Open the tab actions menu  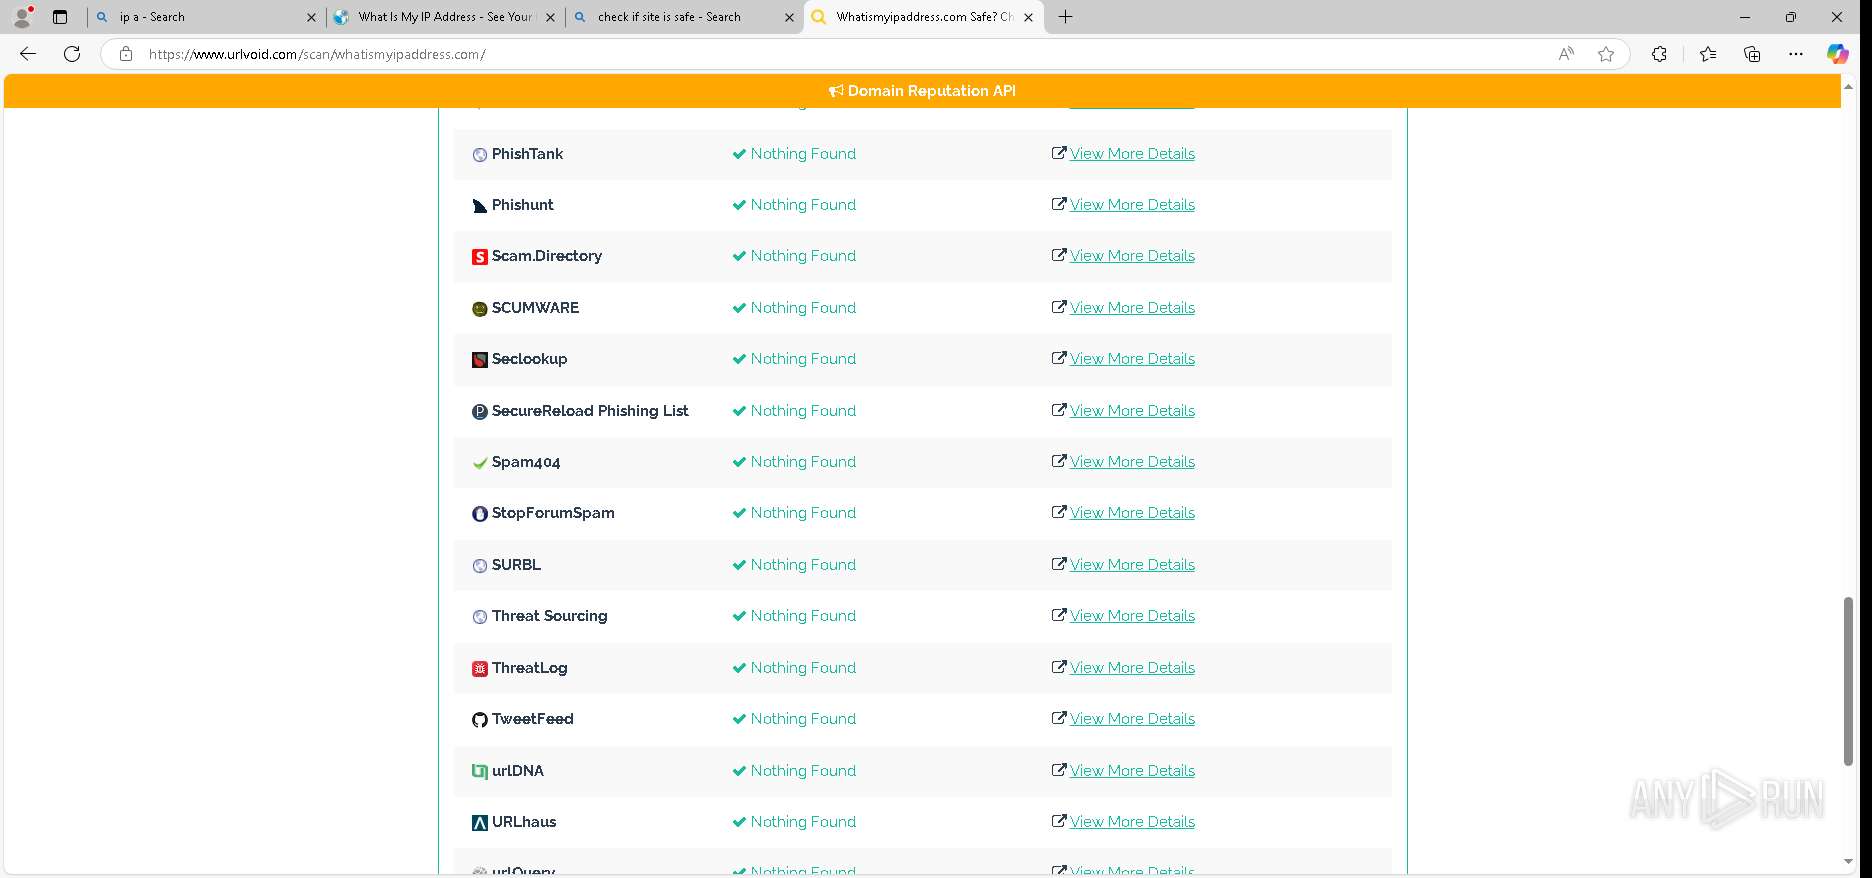(x=60, y=17)
